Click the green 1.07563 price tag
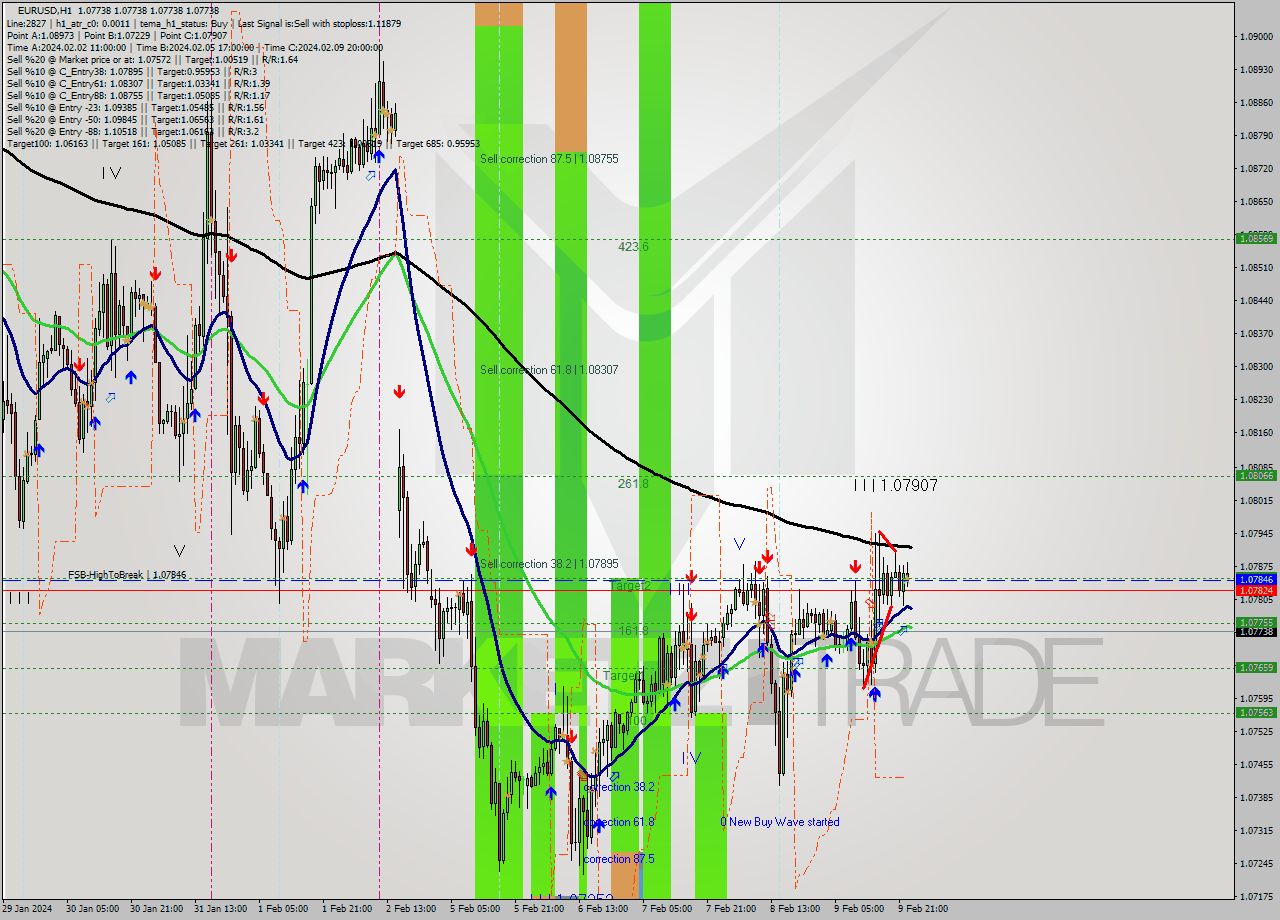This screenshot has width=1280, height=920. click(1256, 712)
